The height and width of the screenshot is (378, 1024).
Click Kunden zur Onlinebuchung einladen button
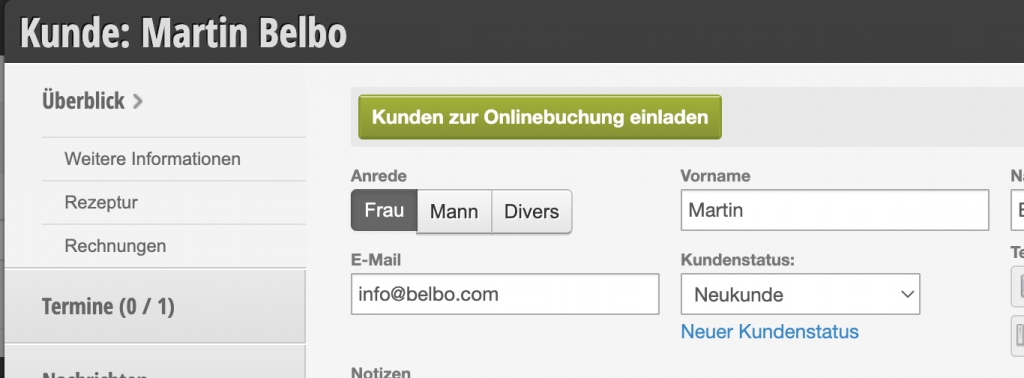[540, 117]
